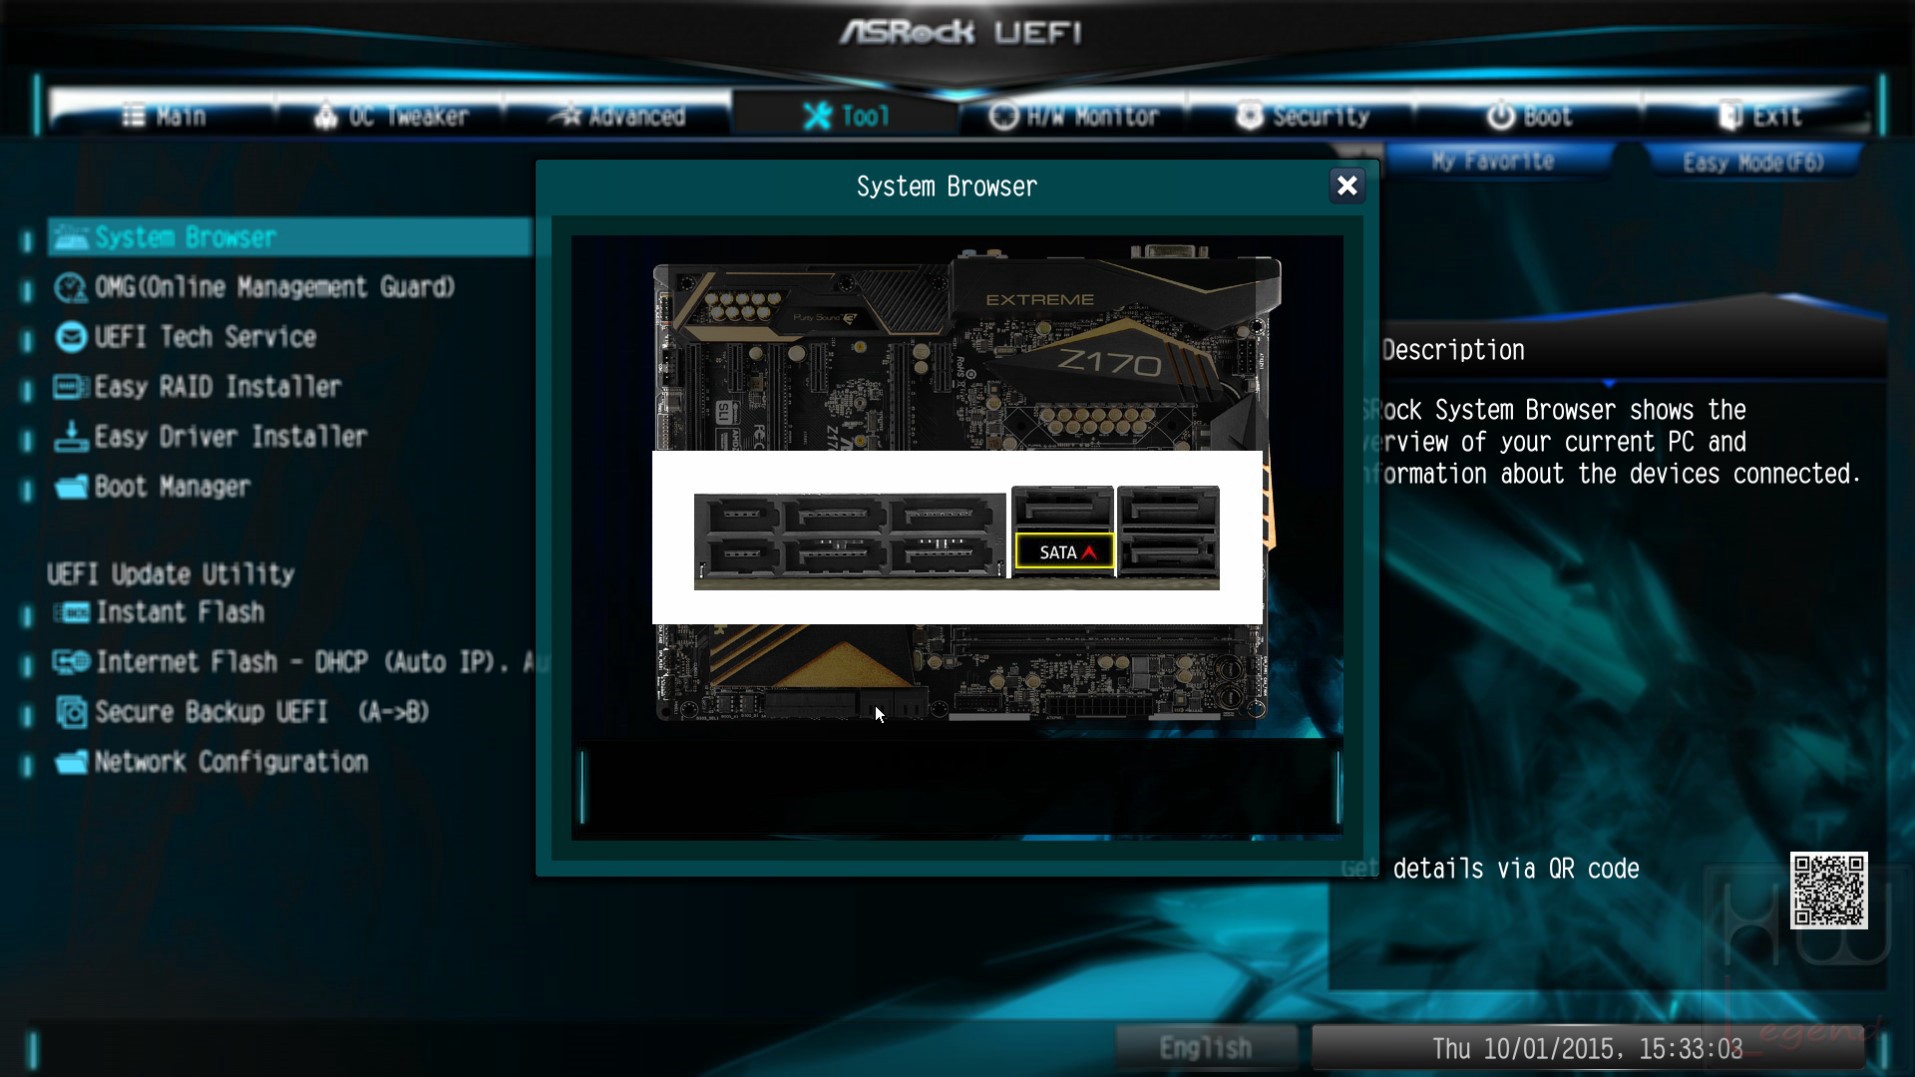Click the date and time display
Screen dimensions: 1915x1077
point(1587,1048)
